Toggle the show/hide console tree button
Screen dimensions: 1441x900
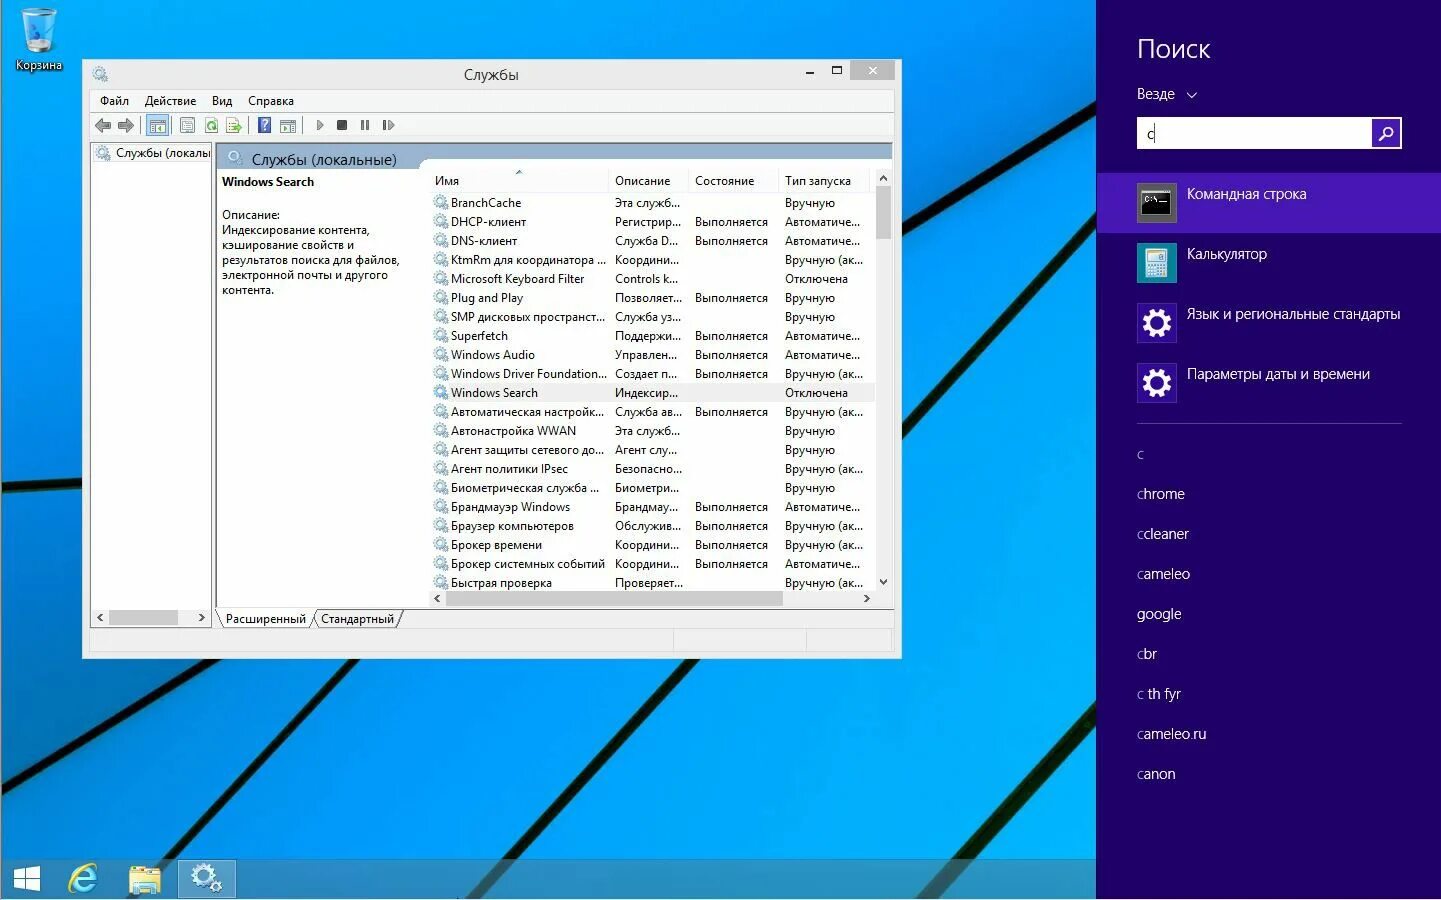pyautogui.click(x=157, y=125)
